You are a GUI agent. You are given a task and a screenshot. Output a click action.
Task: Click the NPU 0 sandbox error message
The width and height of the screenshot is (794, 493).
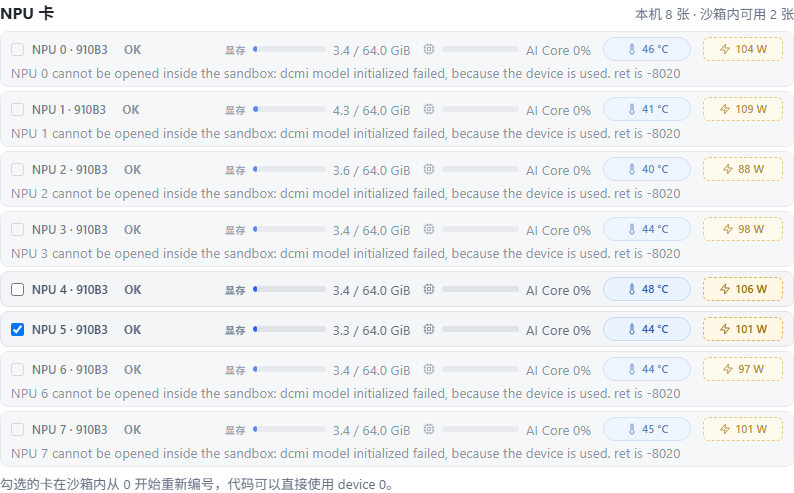click(345, 73)
